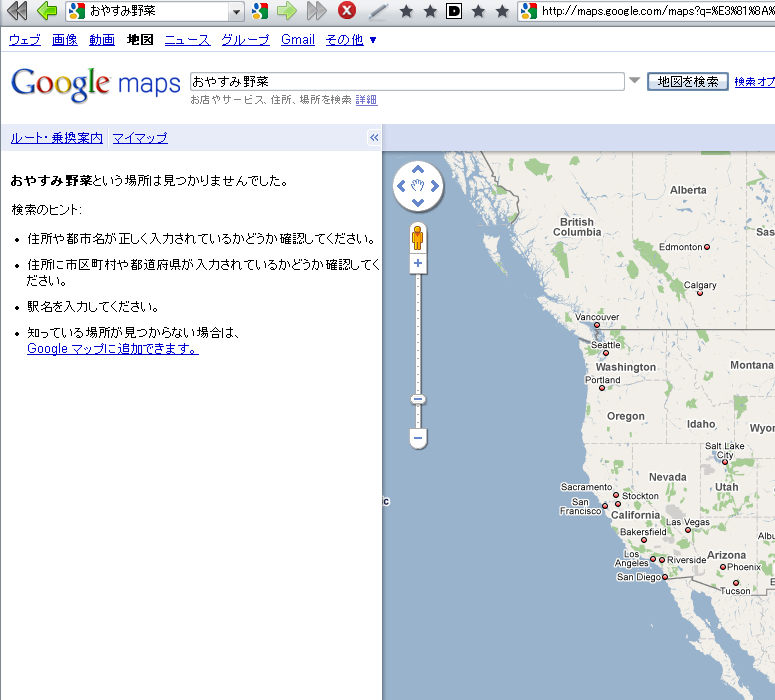
Task: Open the ウェブ web search link
Action: tap(25, 40)
